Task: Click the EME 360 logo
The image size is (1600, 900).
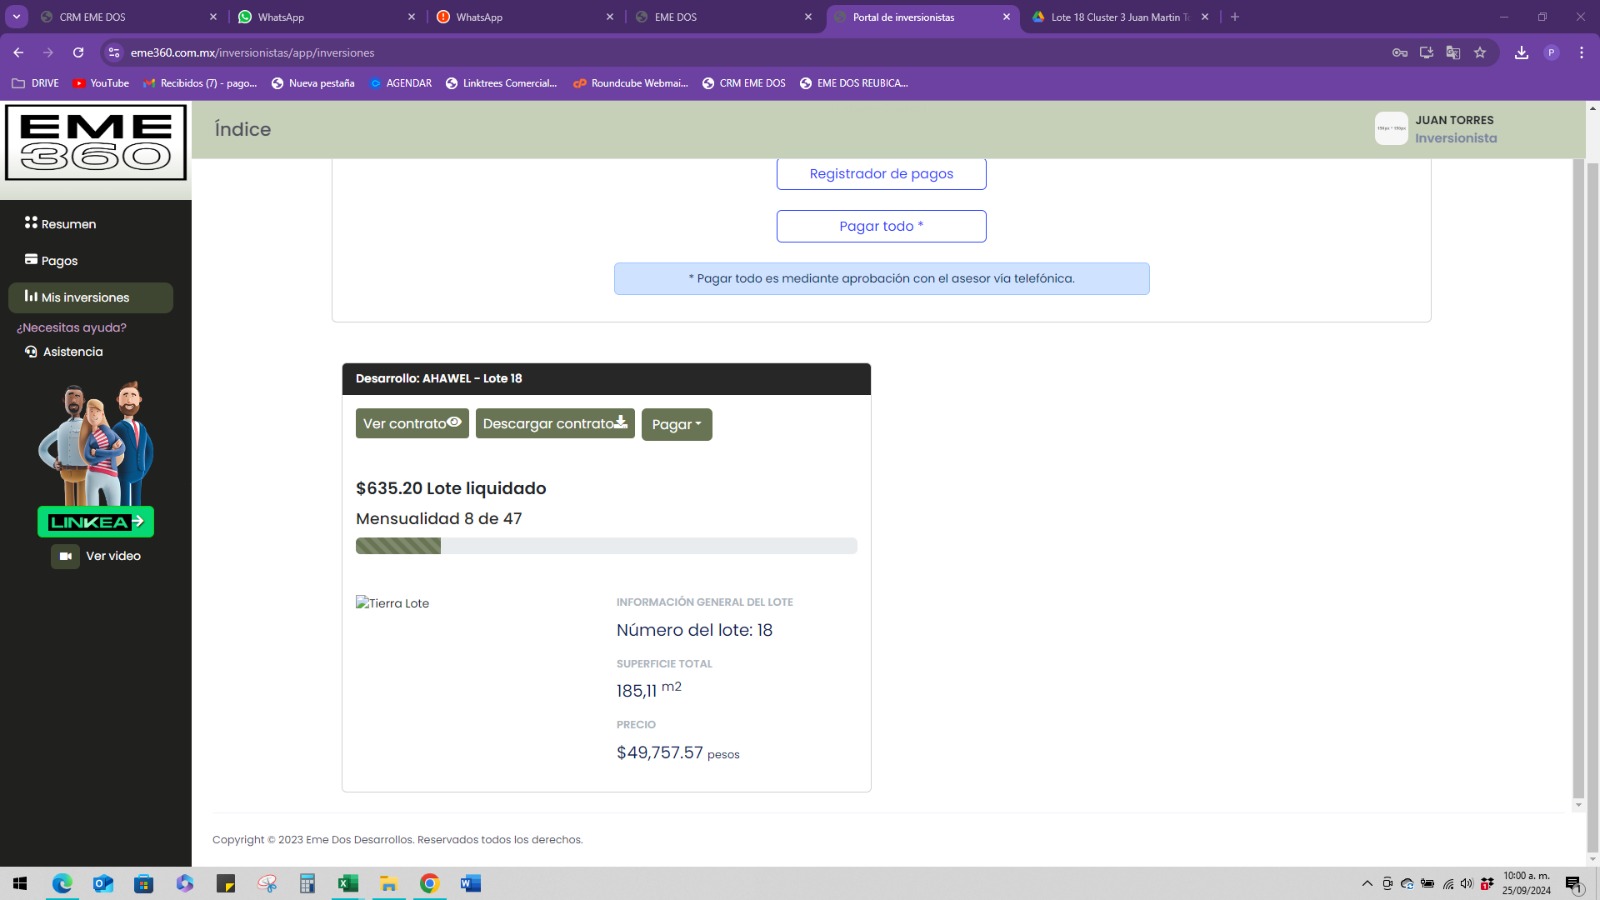Action: tap(96, 143)
